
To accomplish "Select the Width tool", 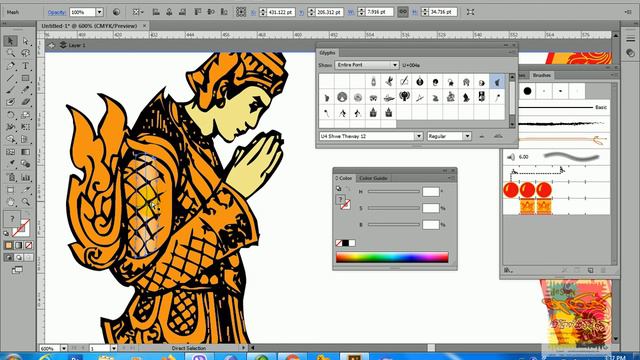I will tap(11, 127).
